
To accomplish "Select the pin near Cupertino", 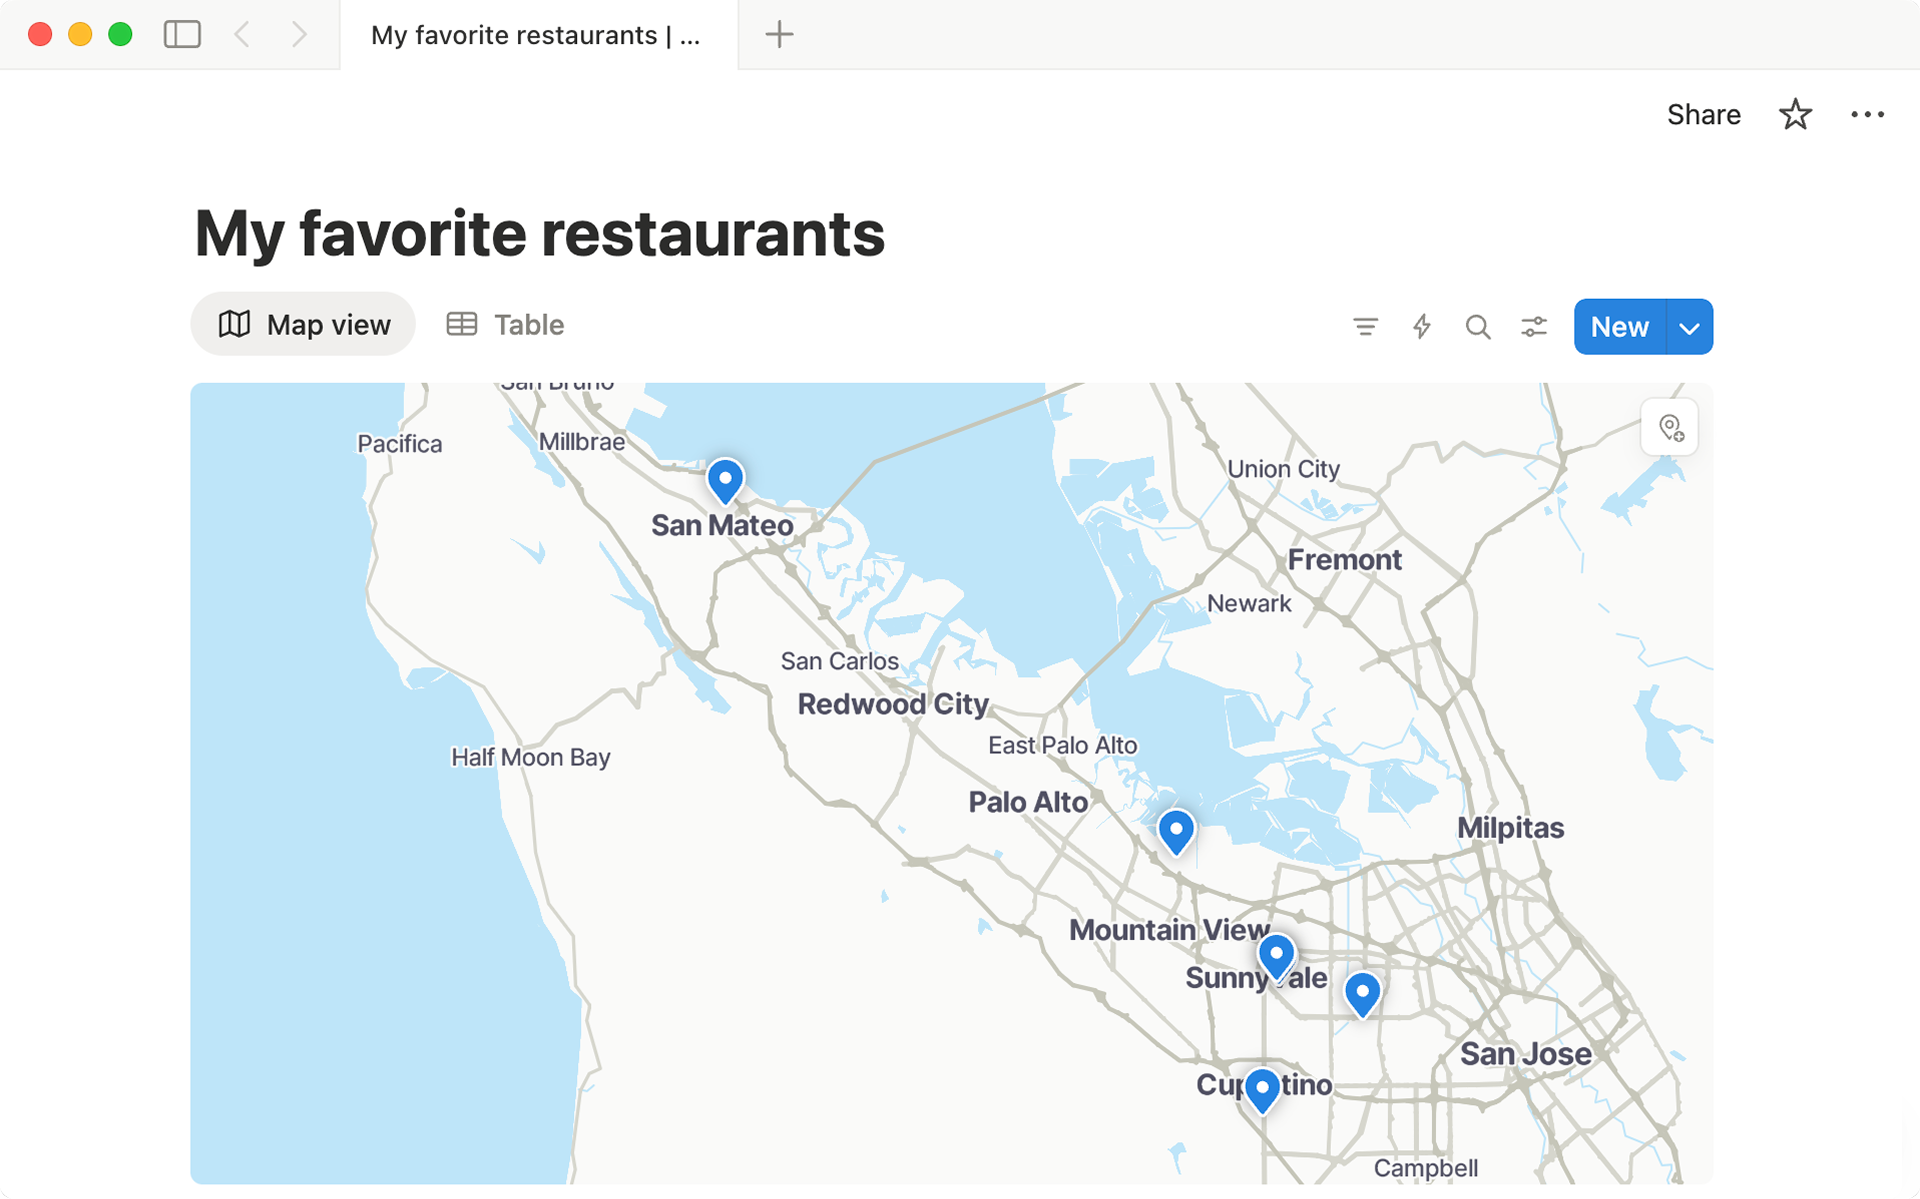I will [1262, 1089].
